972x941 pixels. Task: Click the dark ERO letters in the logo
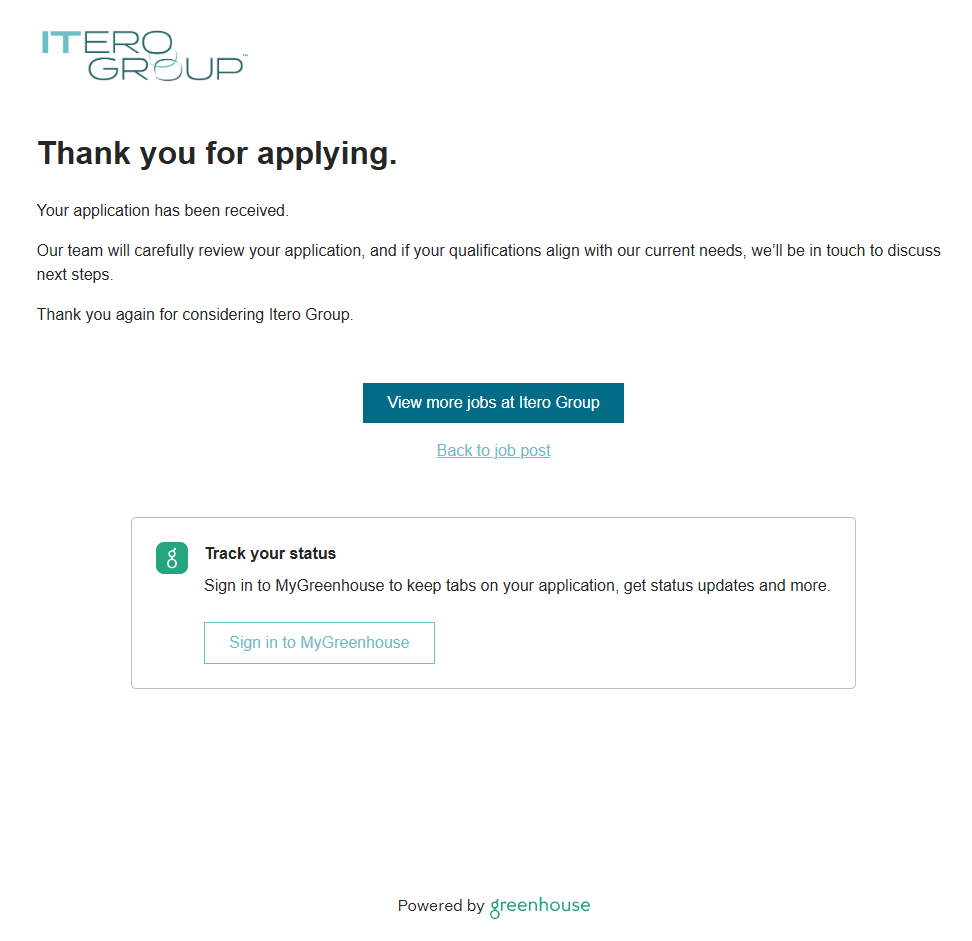pyautogui.click(x=123, y=42)
